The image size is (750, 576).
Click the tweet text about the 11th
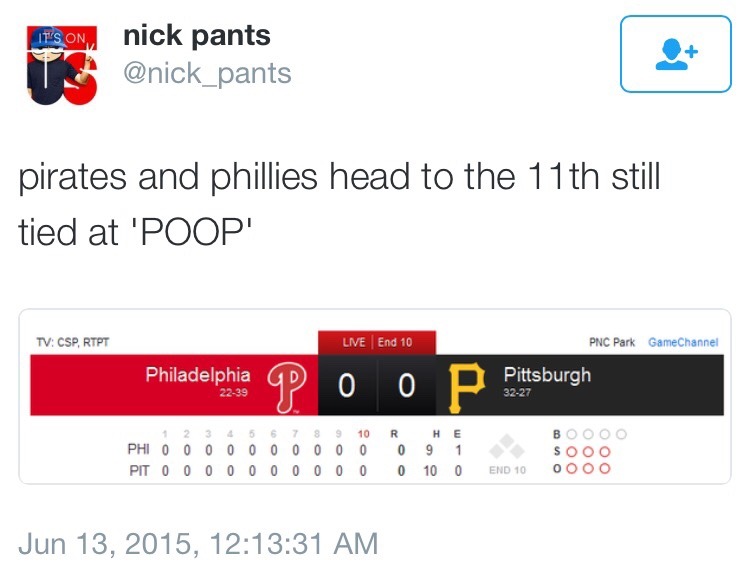click(x=340, y=204)
